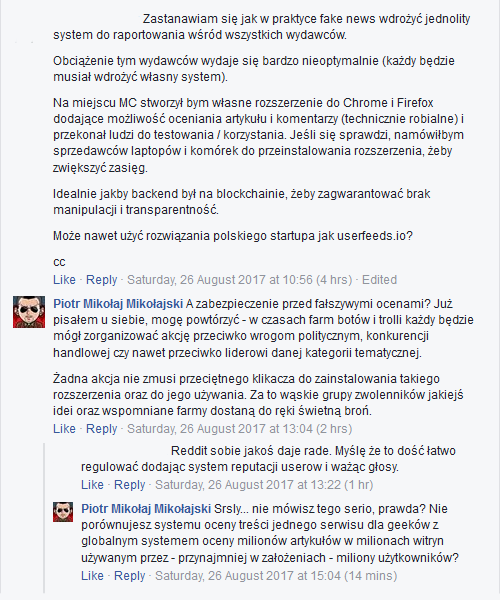This screenshot has height=600, width=500.
Task: Open timestamp Saturday, 26 August 2017 at 13:04
Action: (239, 429)
